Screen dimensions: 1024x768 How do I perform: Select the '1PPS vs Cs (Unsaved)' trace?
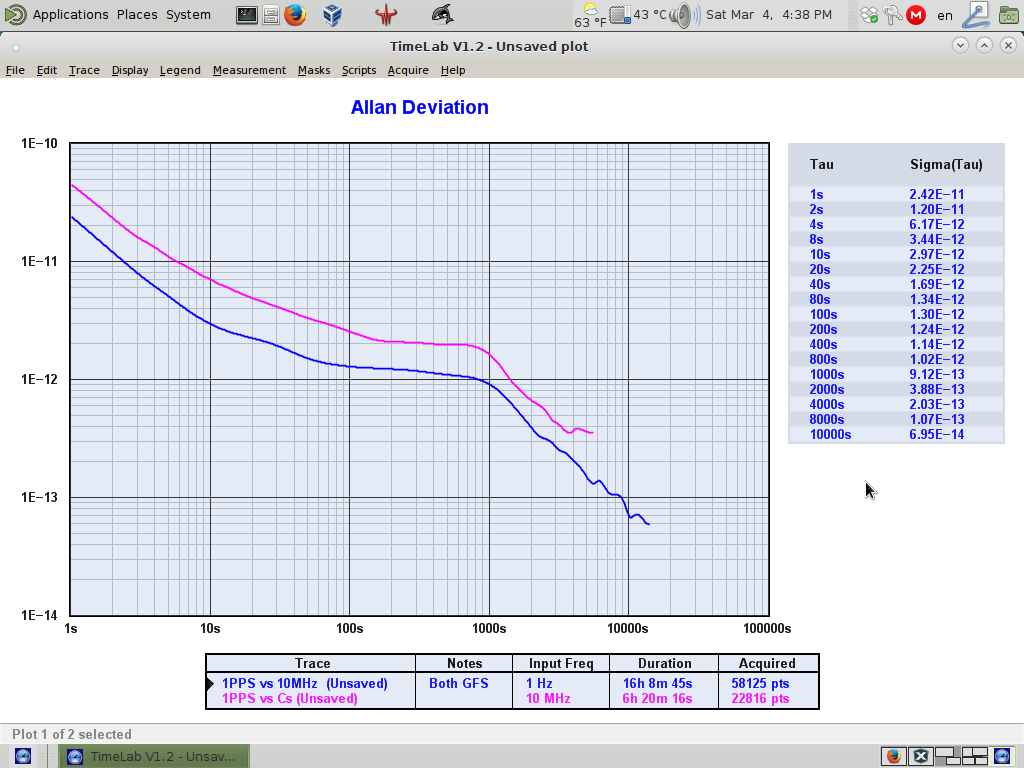[x=290, y=698]
